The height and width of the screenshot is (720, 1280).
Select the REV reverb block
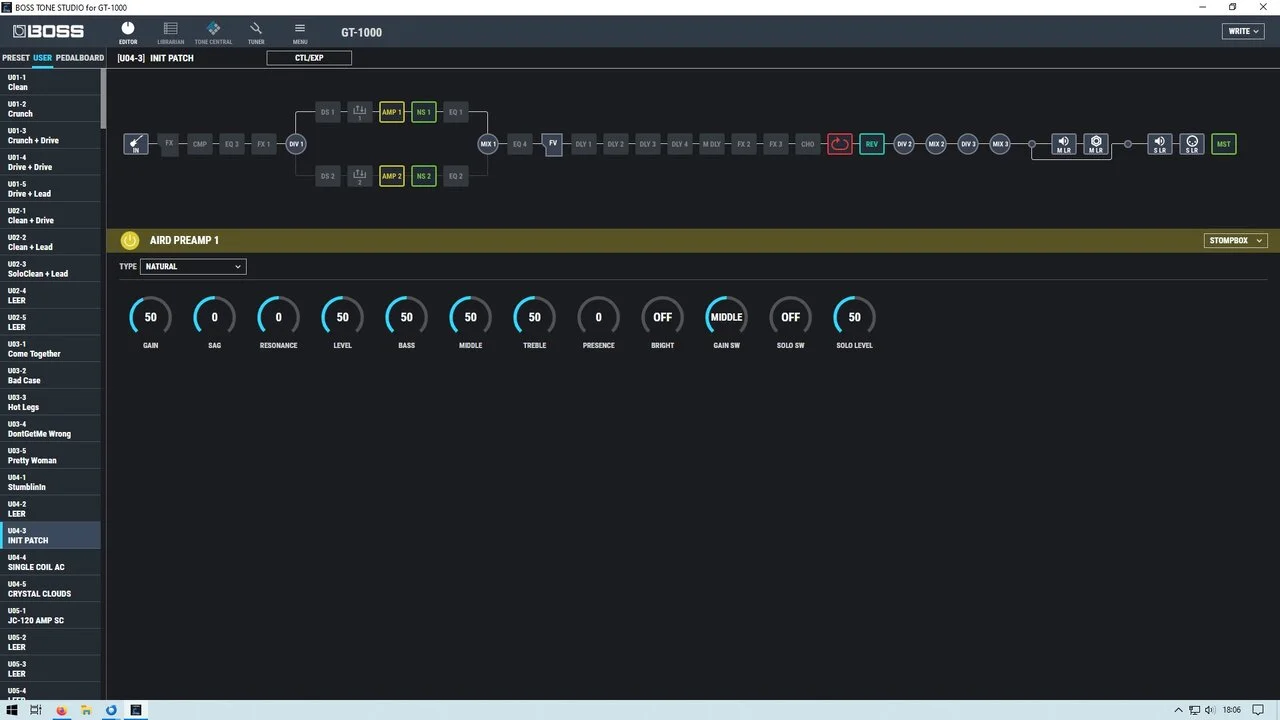871,143
